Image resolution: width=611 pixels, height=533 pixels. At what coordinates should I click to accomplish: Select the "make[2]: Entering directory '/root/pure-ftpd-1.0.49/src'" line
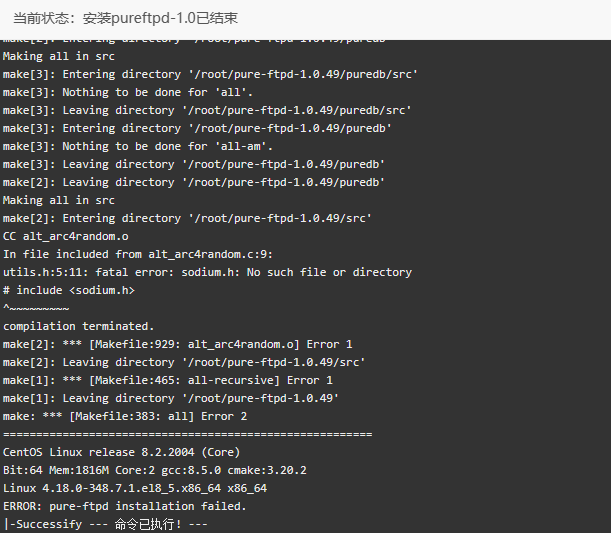tap(187, 218)
